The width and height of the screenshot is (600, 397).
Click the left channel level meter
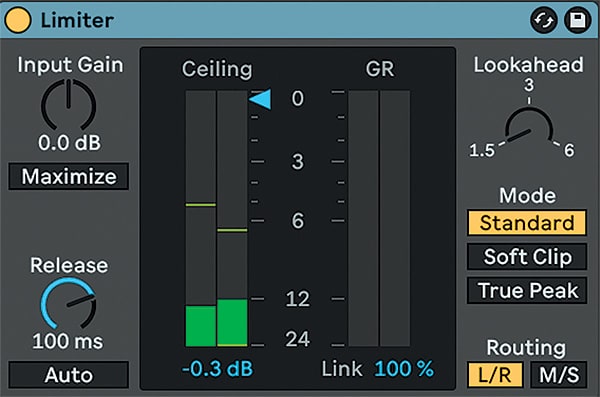[x=201, y=219]
